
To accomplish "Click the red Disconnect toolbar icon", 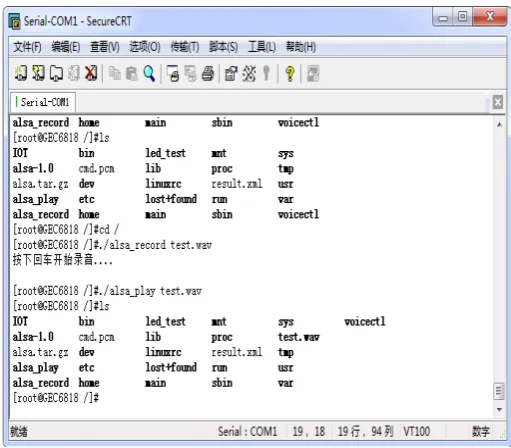I will (91, 73).
